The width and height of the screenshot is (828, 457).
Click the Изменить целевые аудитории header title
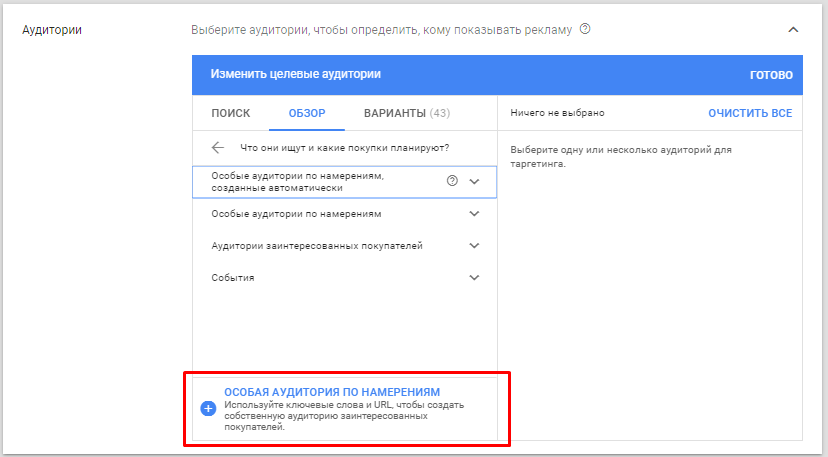[x=296, y=74]
